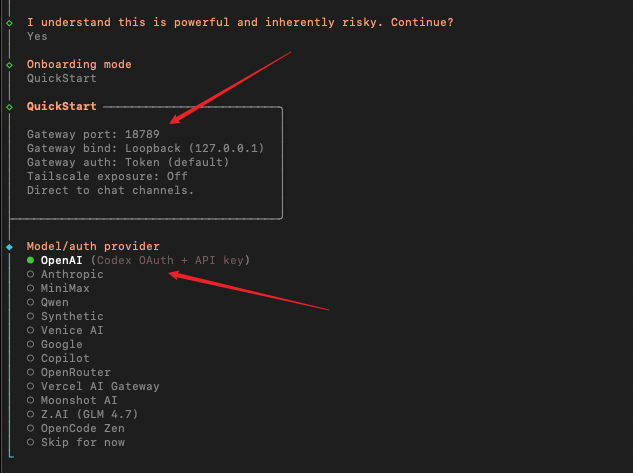Pick Vercel AI Gateway option
The image size is (633, 473).
click(x=93, y=386)
